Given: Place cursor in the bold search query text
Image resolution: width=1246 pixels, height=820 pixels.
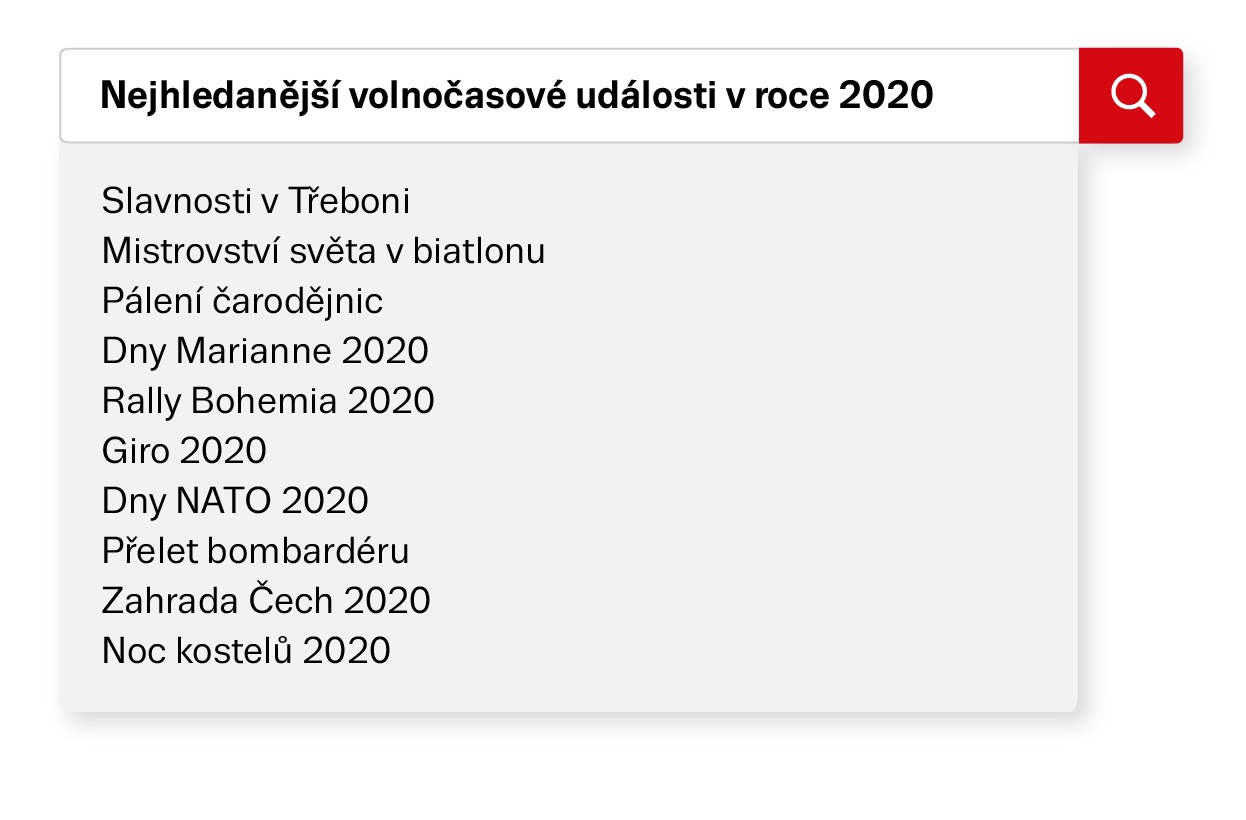Looking at the screenshot, I should click(x=517, y=96).
